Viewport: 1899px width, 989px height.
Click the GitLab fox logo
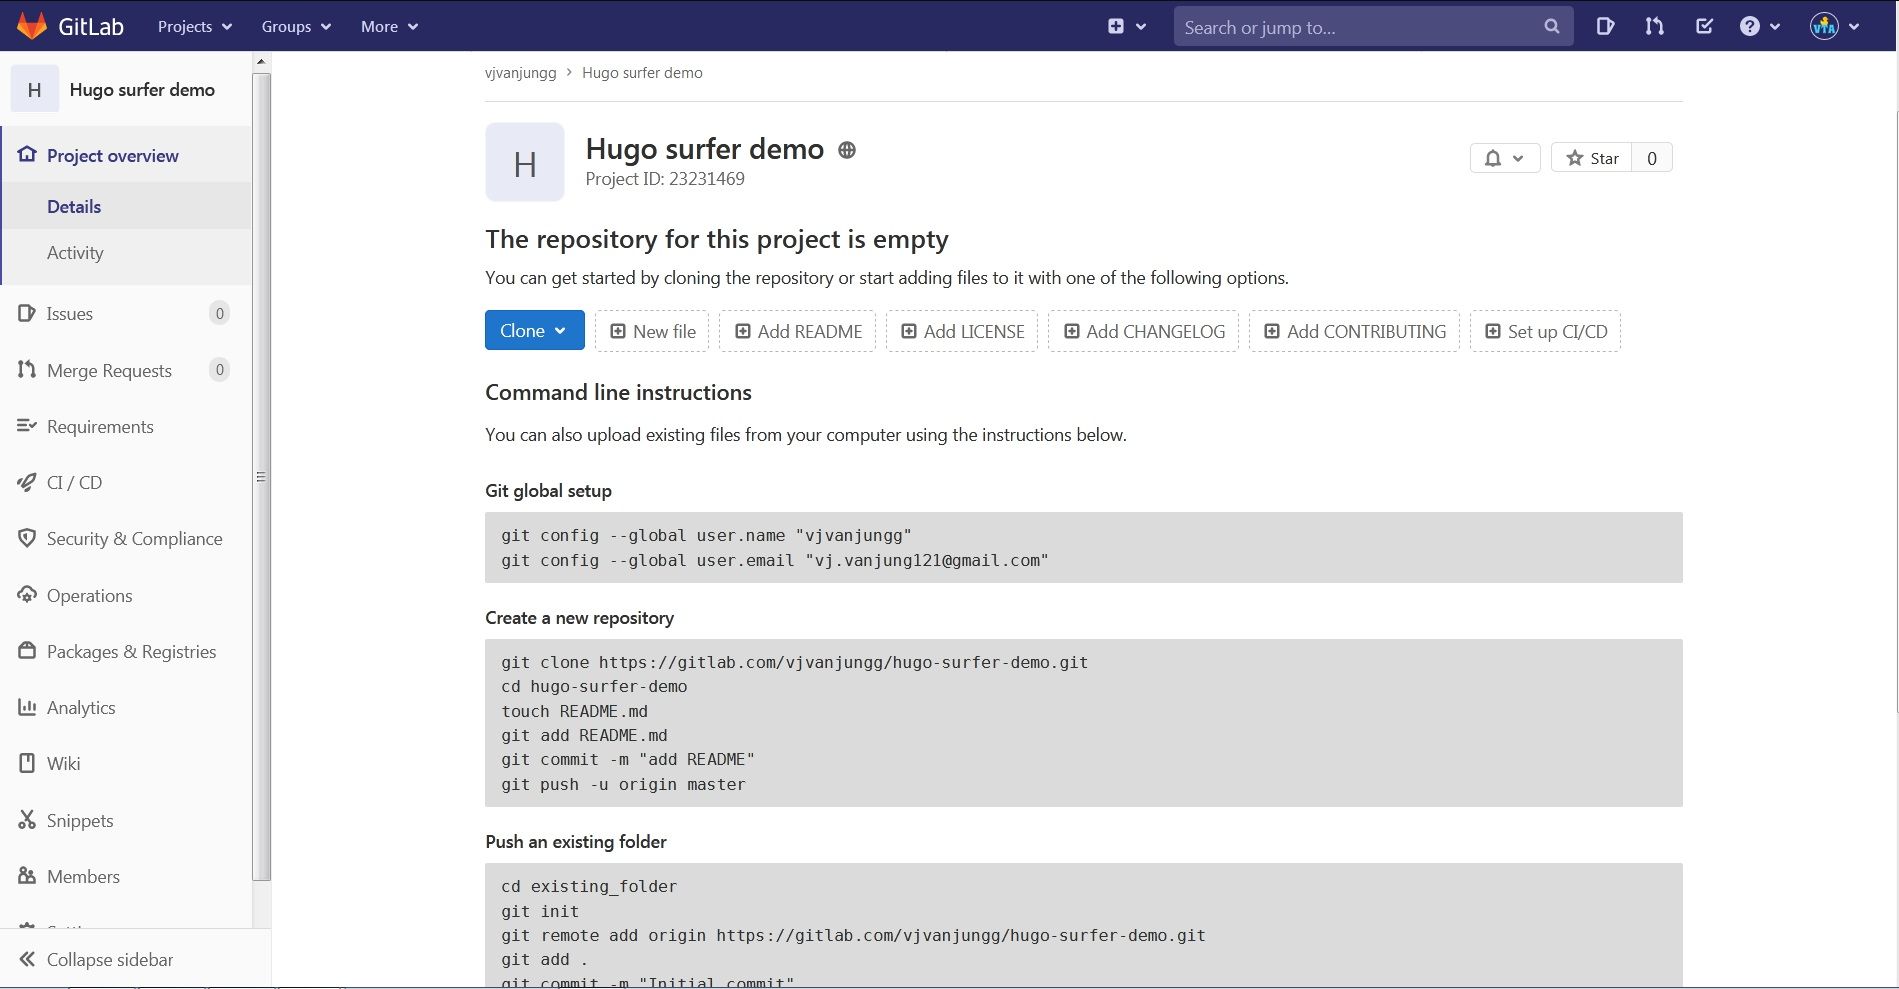pyautogui.click(x=32, y=26)
